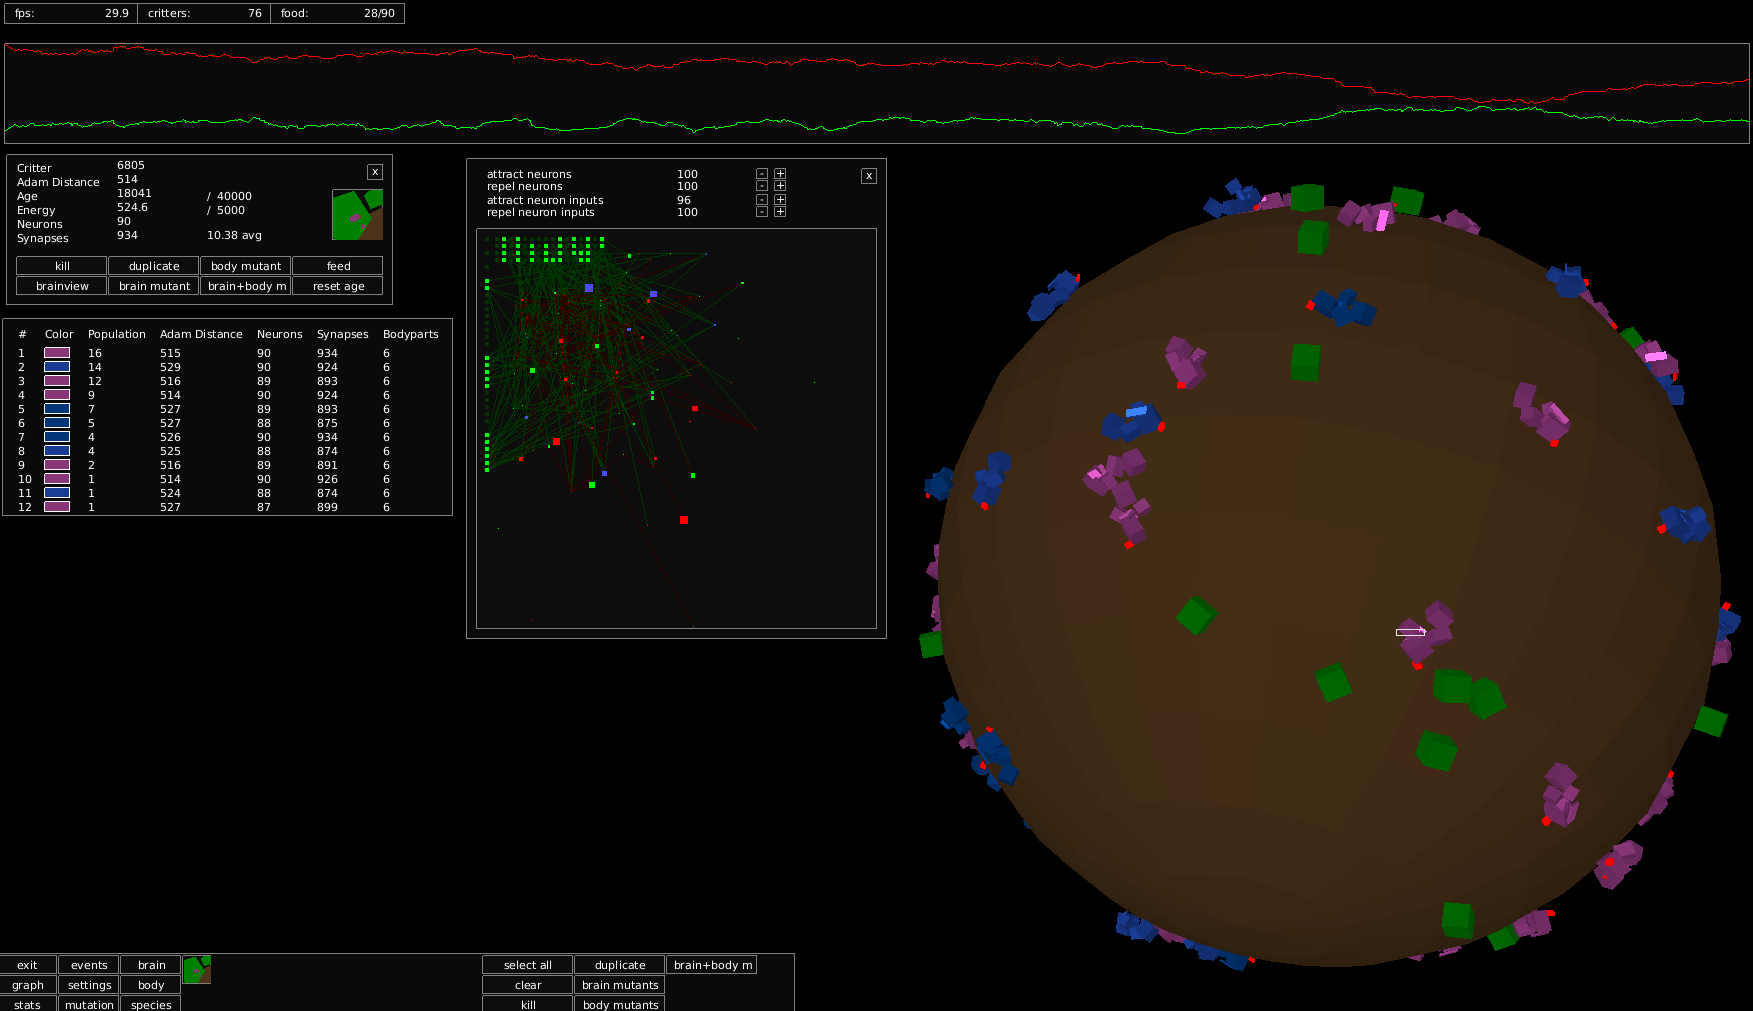Increase attract neuron inputs with plus
1753x1011 pixels.
(x=780, y=200)
